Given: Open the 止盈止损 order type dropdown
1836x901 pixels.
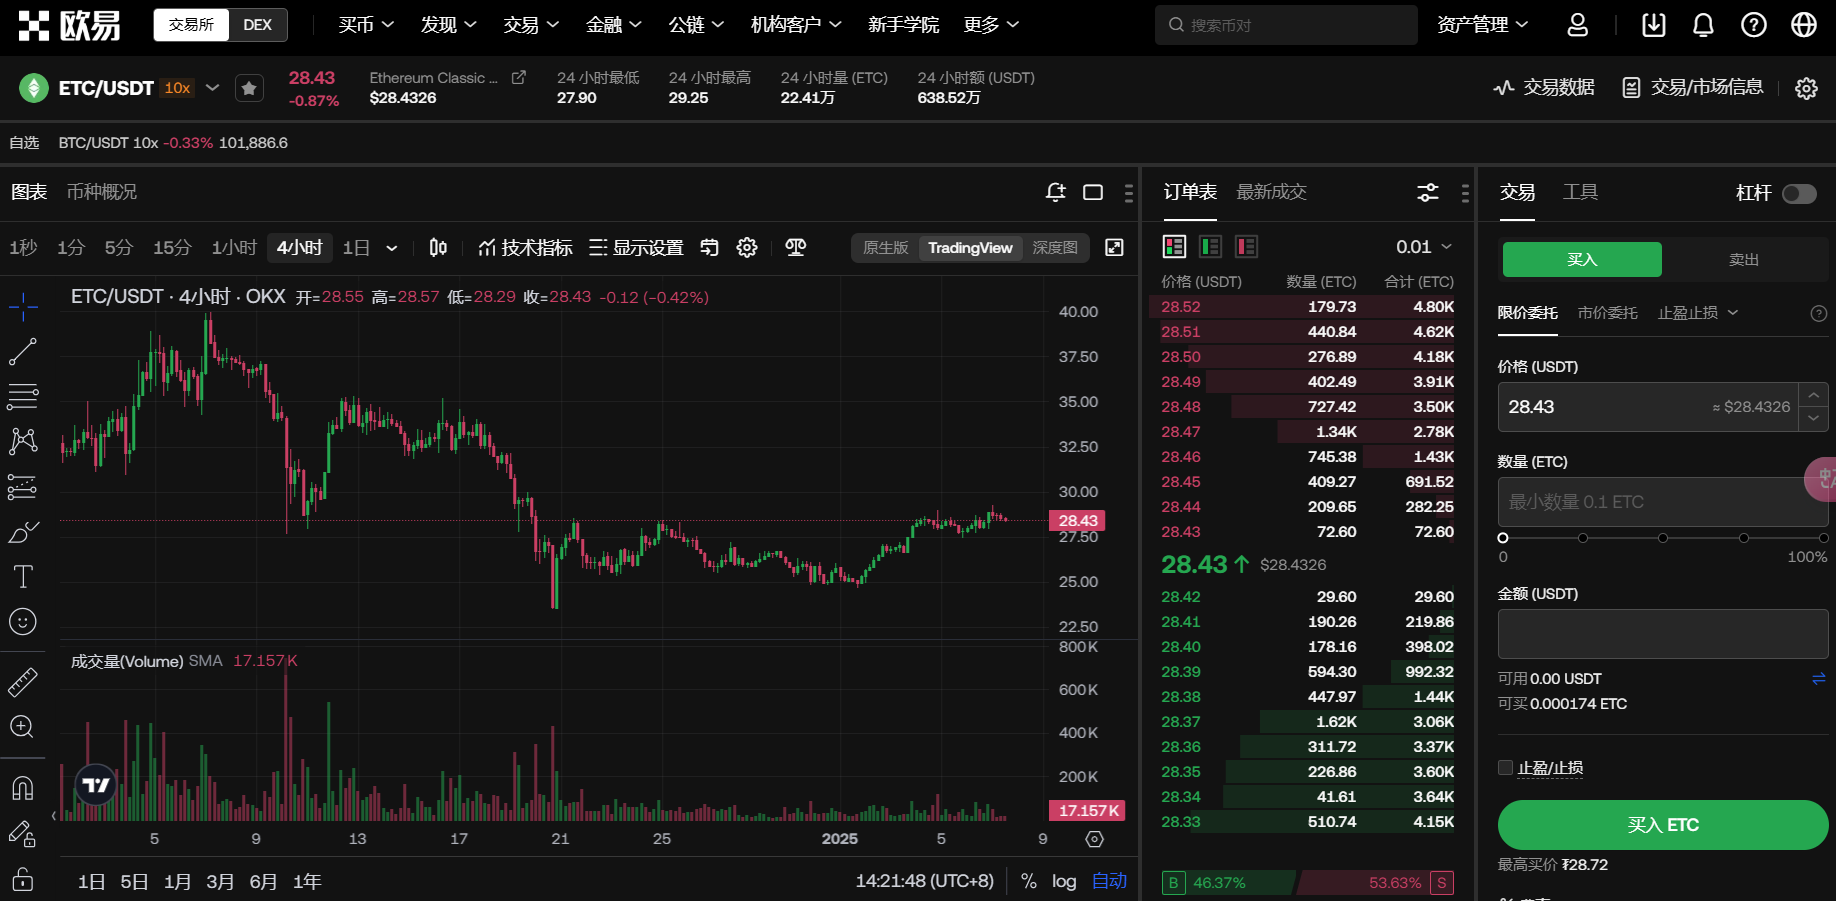Looking at the screenshot, I should 1698,313.
